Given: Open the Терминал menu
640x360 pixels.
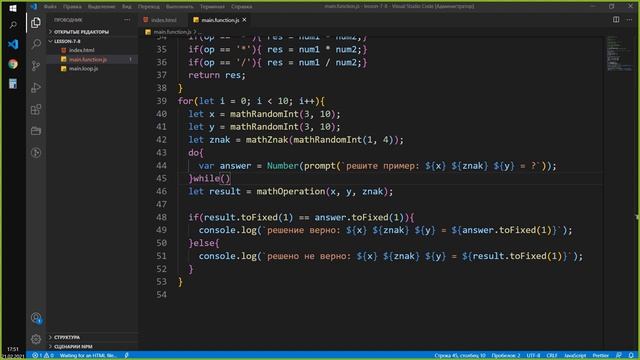Looking at the screenshot, I should point(212,7).
